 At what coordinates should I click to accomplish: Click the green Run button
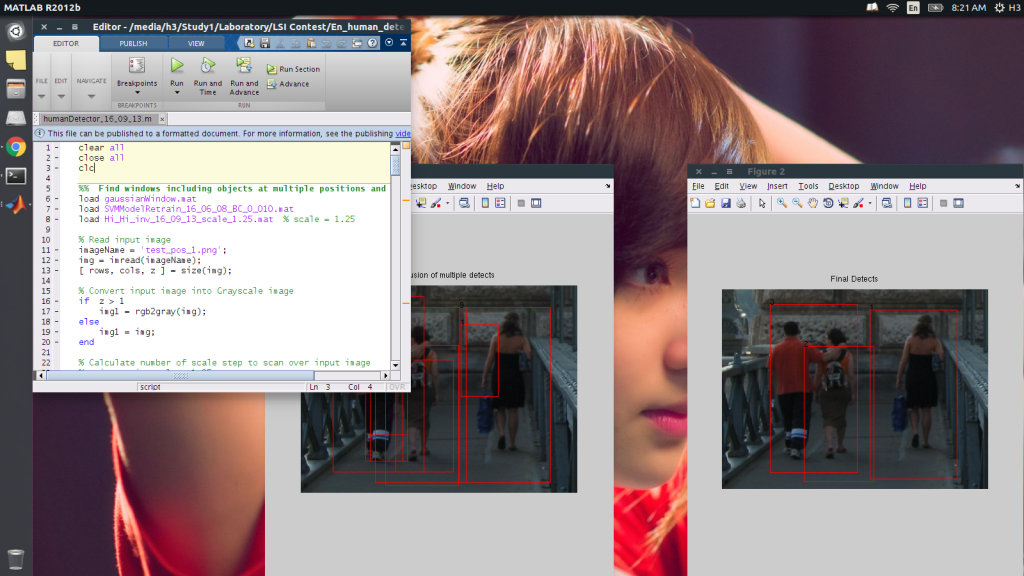click(x=177, y=65)
